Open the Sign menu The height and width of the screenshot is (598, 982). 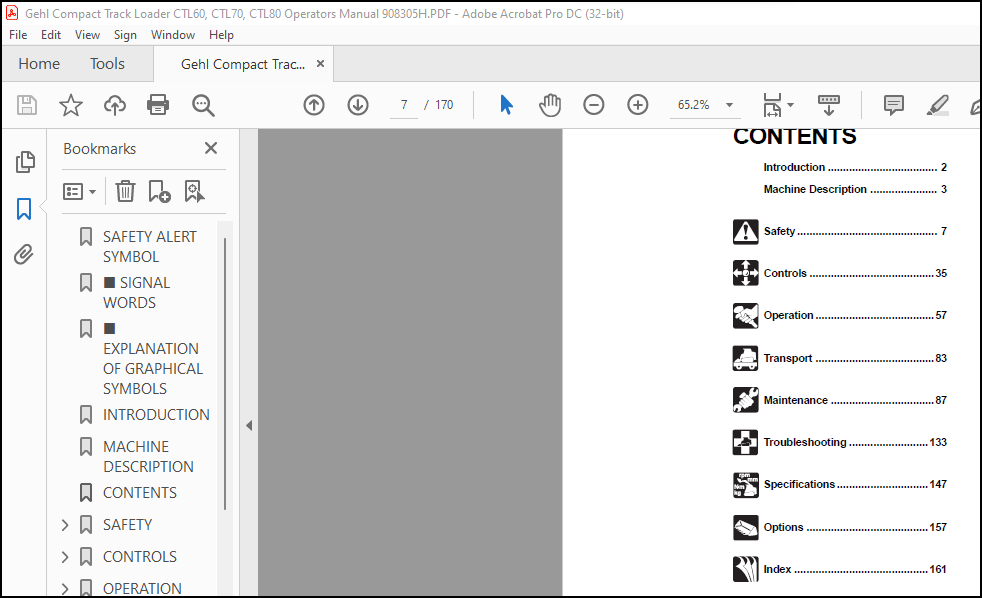[x=125, y=35]
